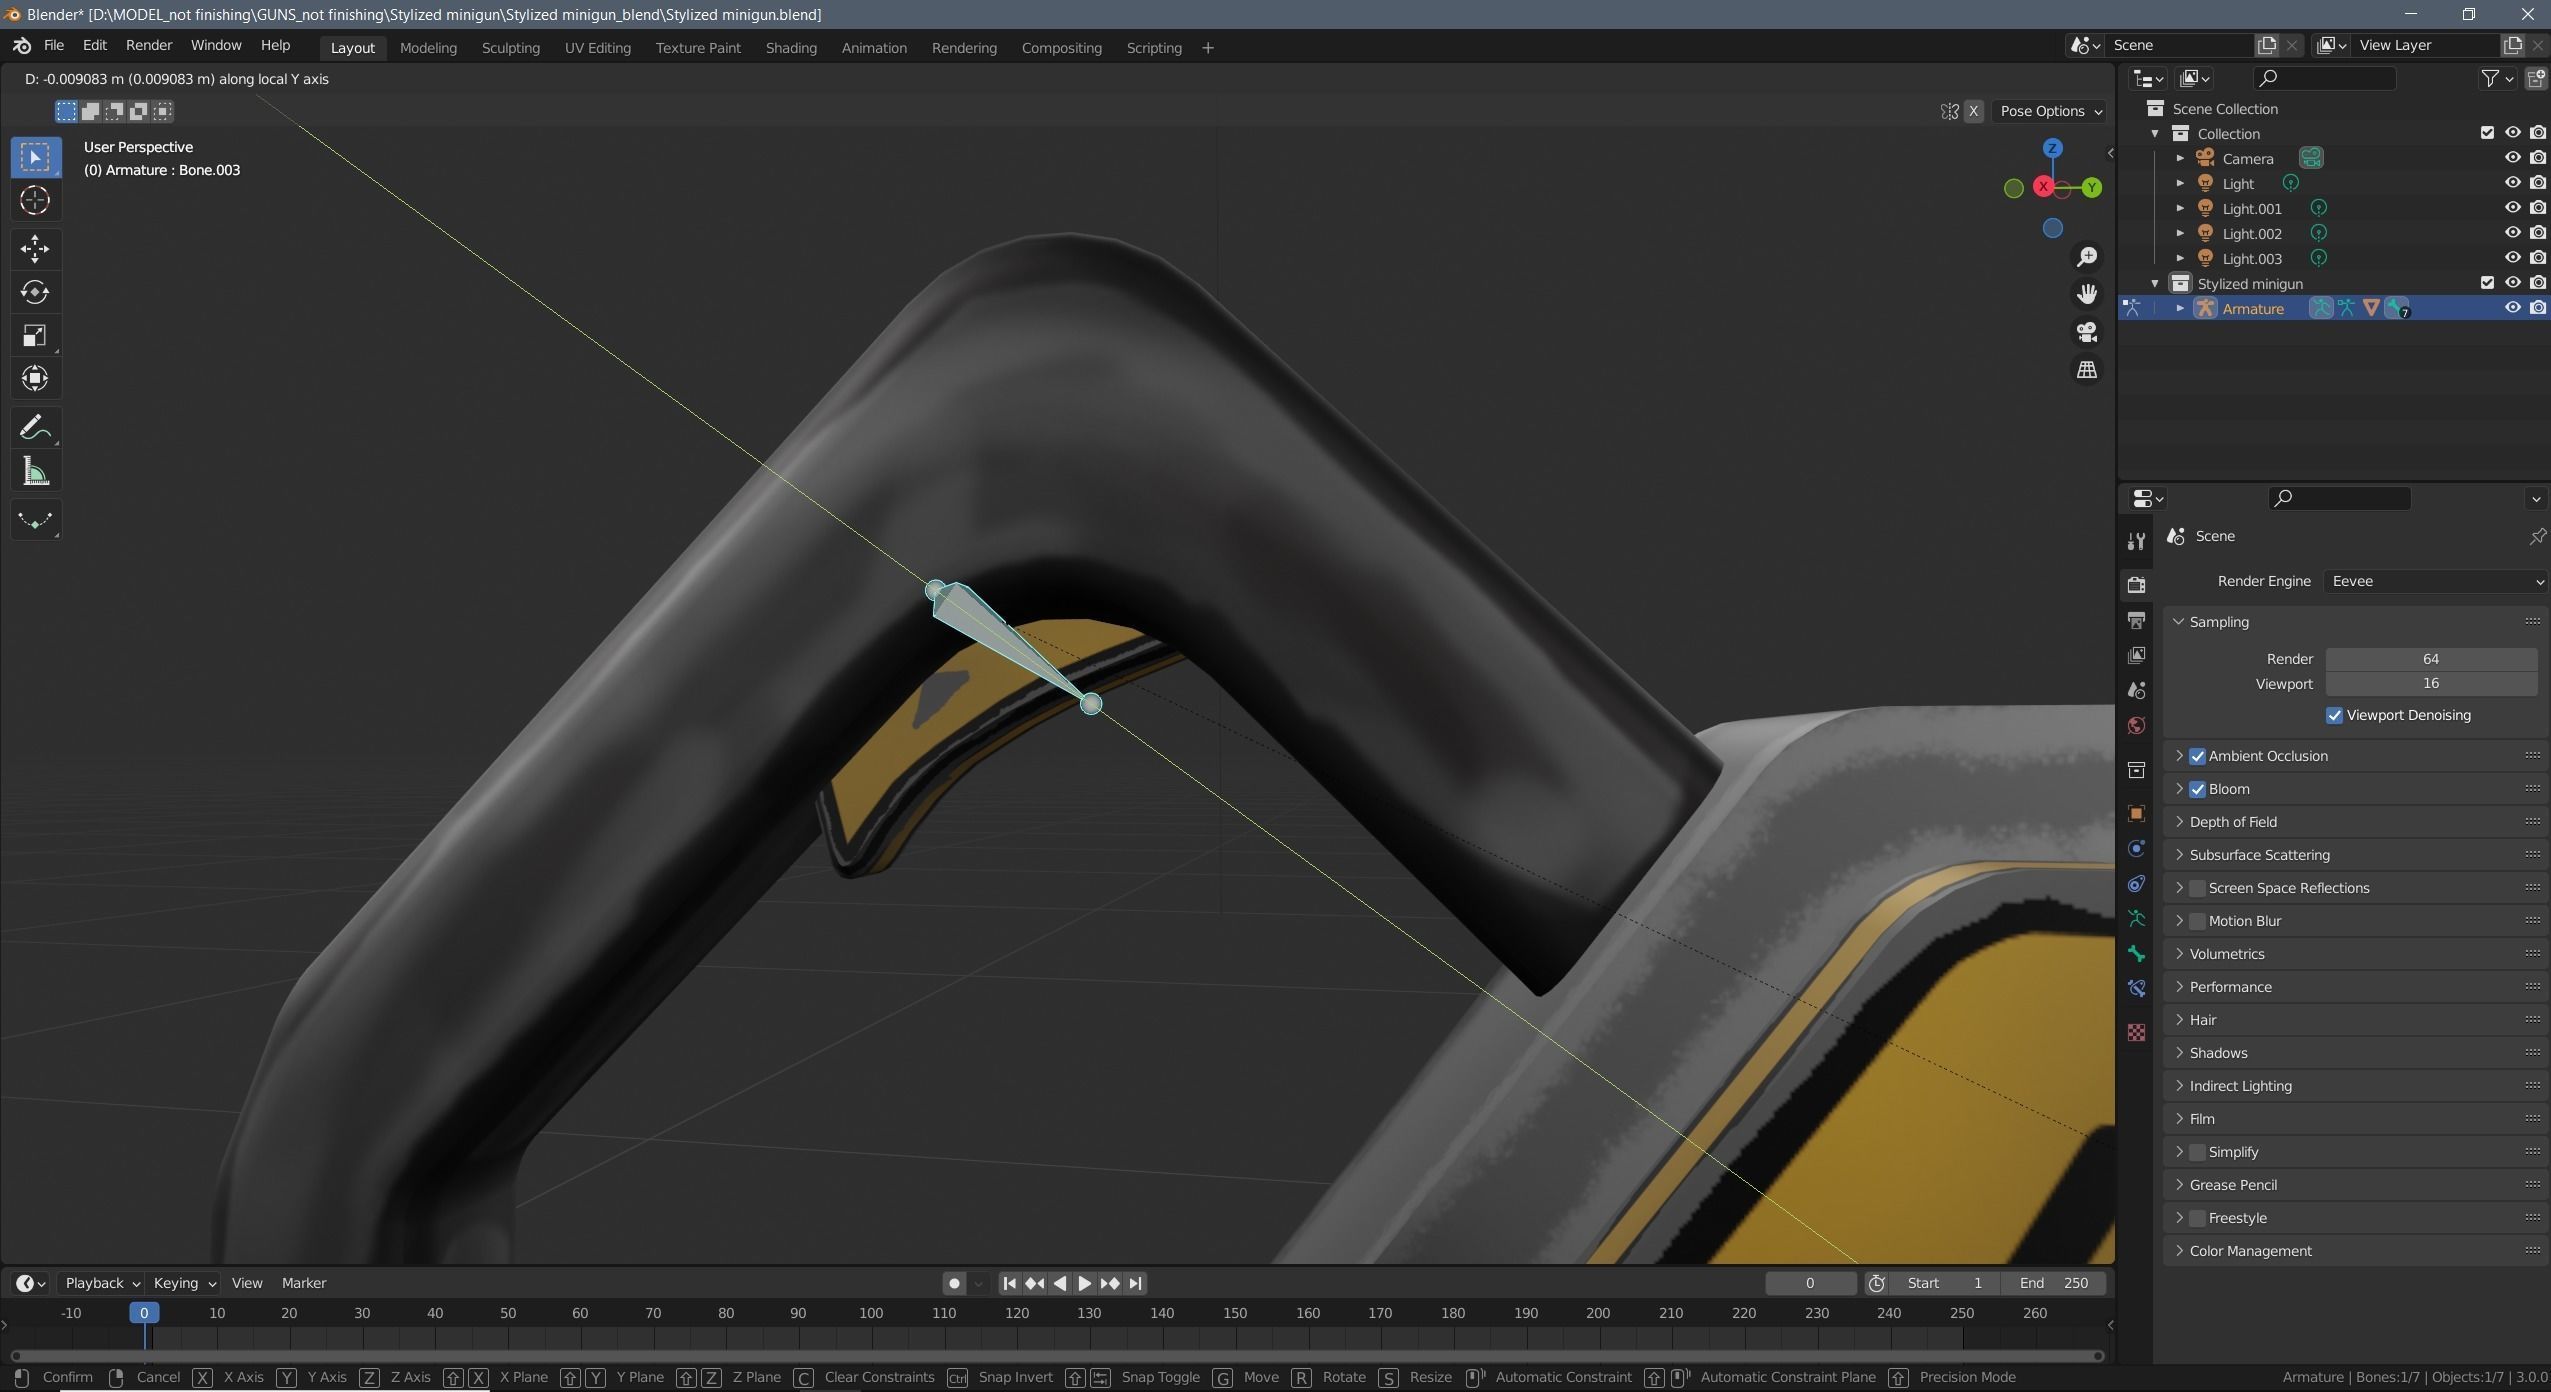Open the World properties tab

[2137, 726]
